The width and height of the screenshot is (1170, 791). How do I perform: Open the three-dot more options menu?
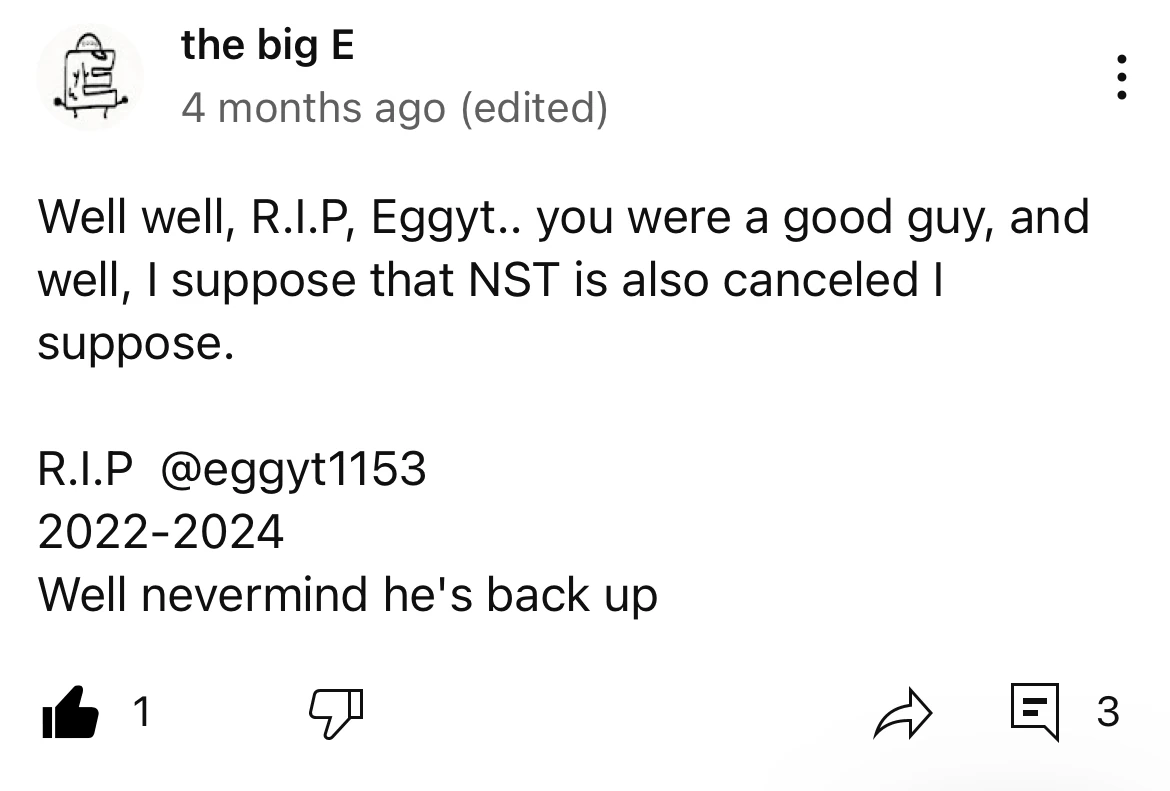1121,77
